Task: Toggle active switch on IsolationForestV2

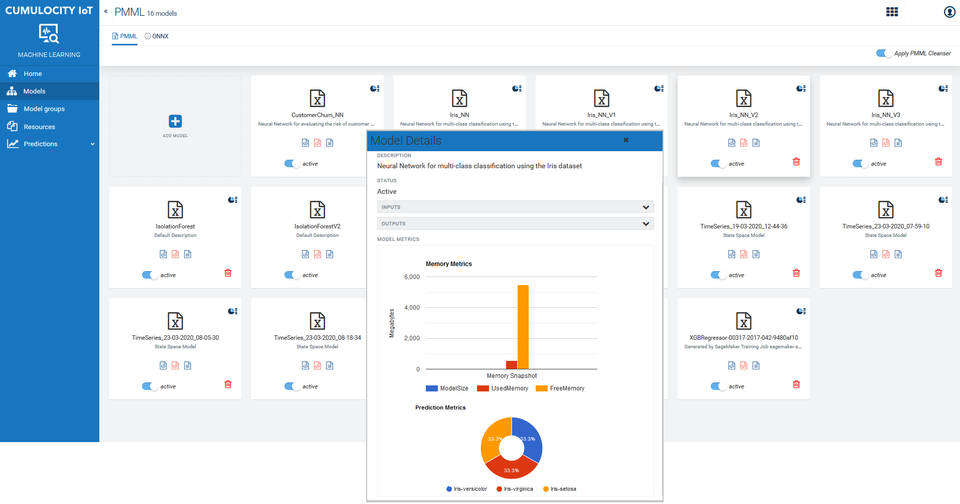Action: [x=291, y=274]
